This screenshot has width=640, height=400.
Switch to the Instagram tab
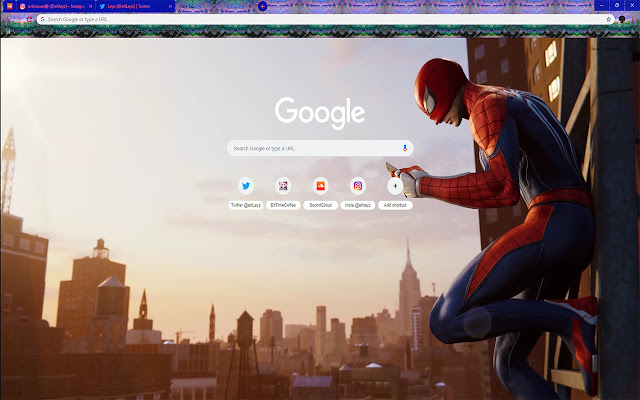point(56,7)
